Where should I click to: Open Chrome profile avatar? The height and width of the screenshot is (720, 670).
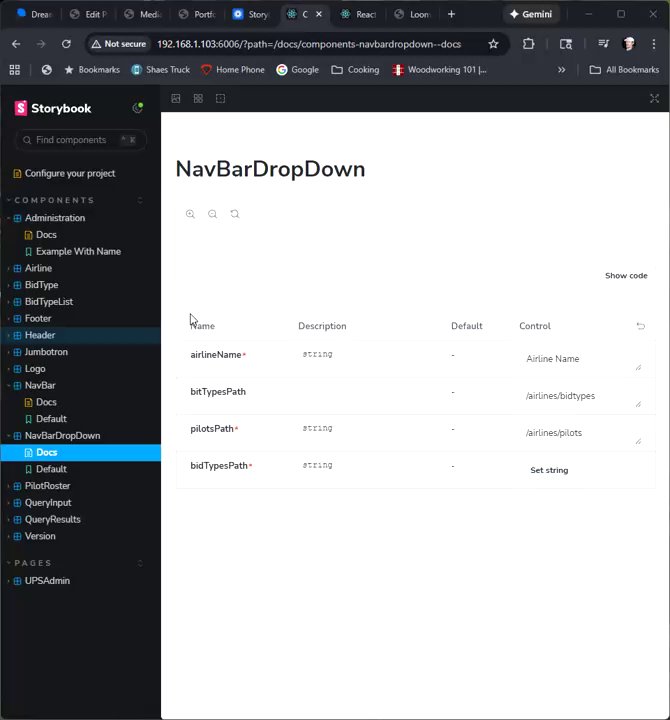[x=629, y=44]
